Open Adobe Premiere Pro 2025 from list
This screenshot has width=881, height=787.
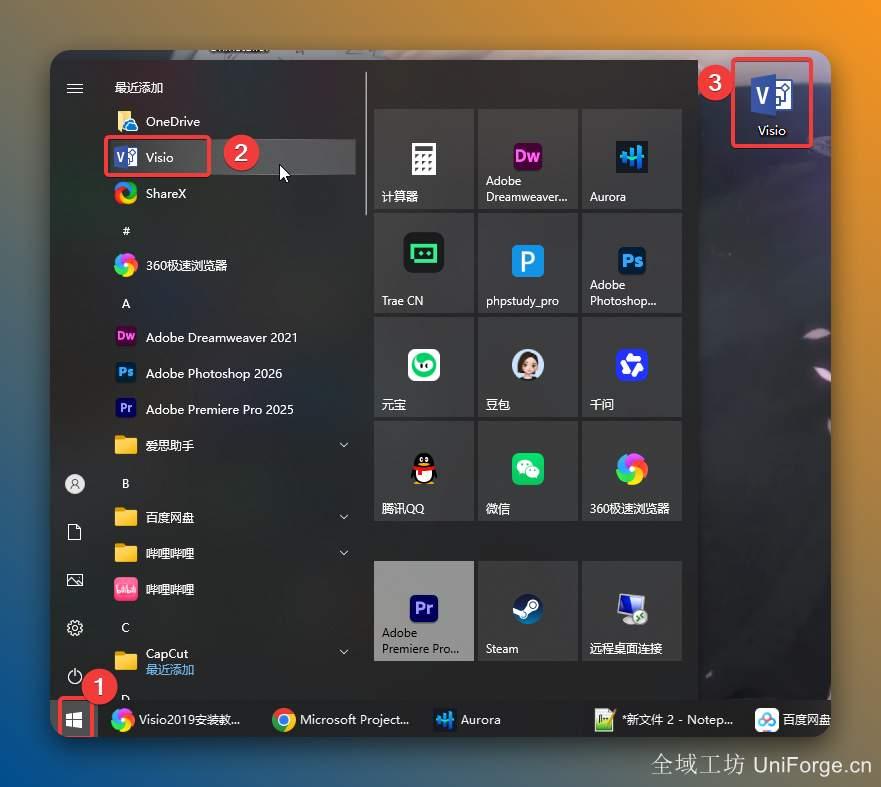[230, 409]
